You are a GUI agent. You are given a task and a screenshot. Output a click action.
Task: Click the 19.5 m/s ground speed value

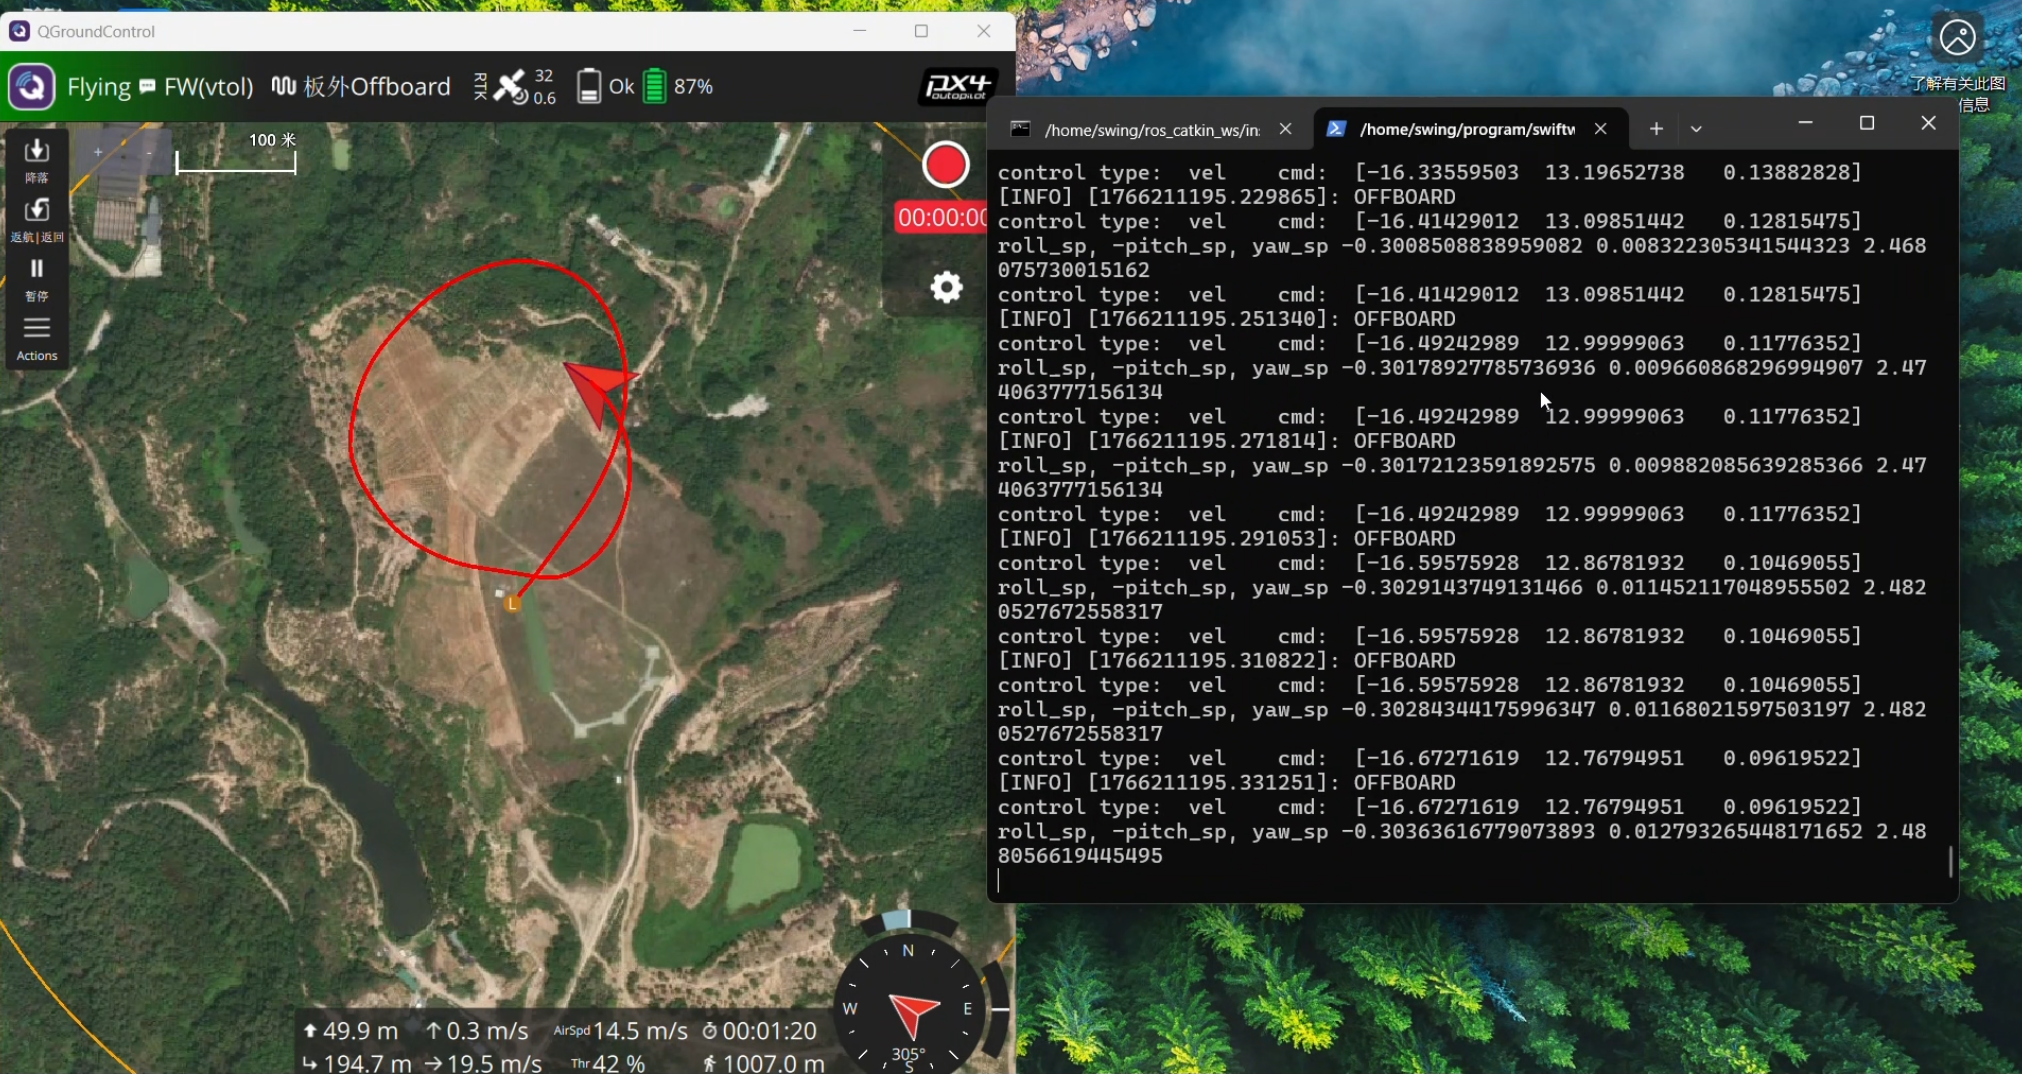pyautogui.click(x=495, y=1063)
